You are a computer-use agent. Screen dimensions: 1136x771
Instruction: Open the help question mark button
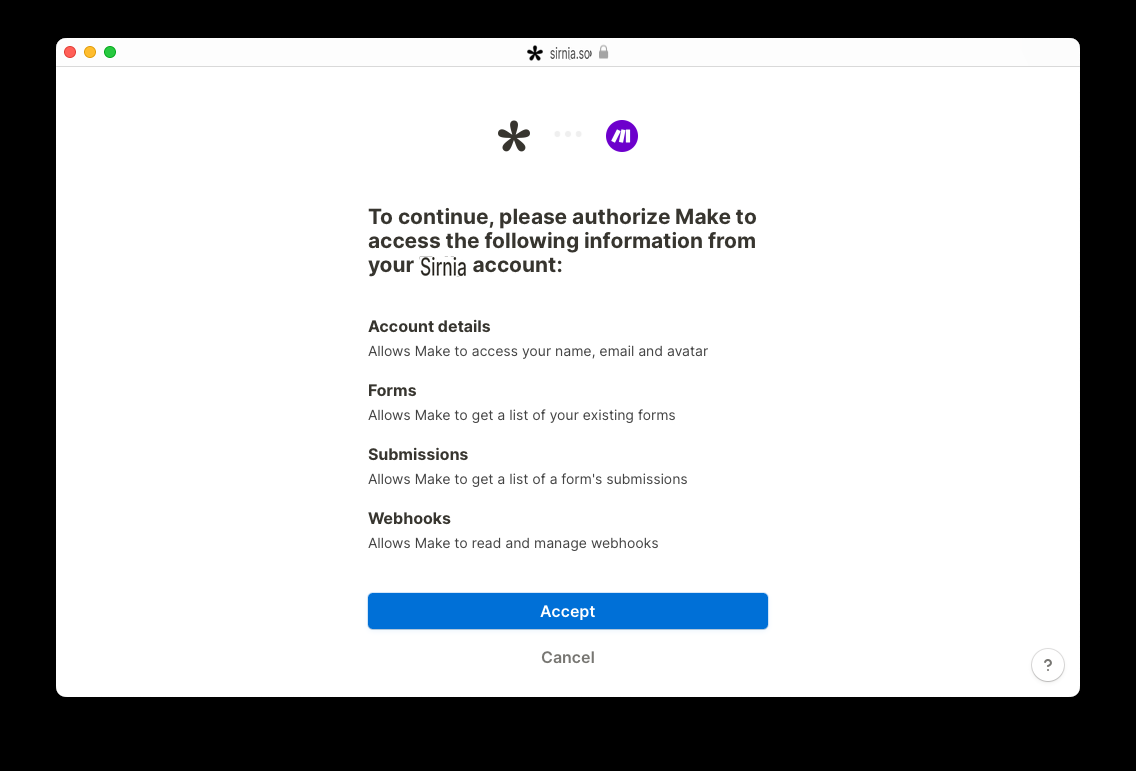pyautogui.click(x=1048, y=664)
